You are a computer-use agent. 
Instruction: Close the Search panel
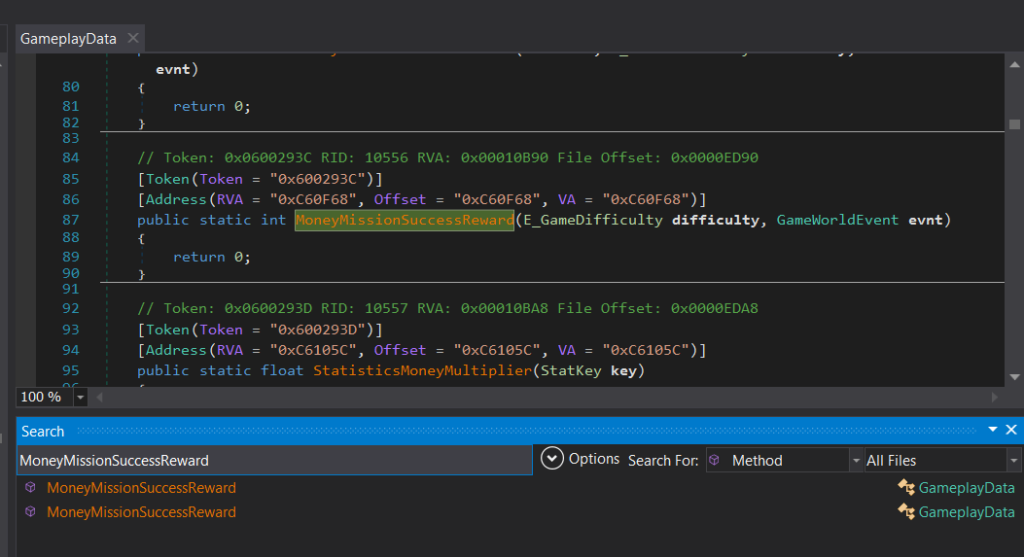pos(1011,430)
